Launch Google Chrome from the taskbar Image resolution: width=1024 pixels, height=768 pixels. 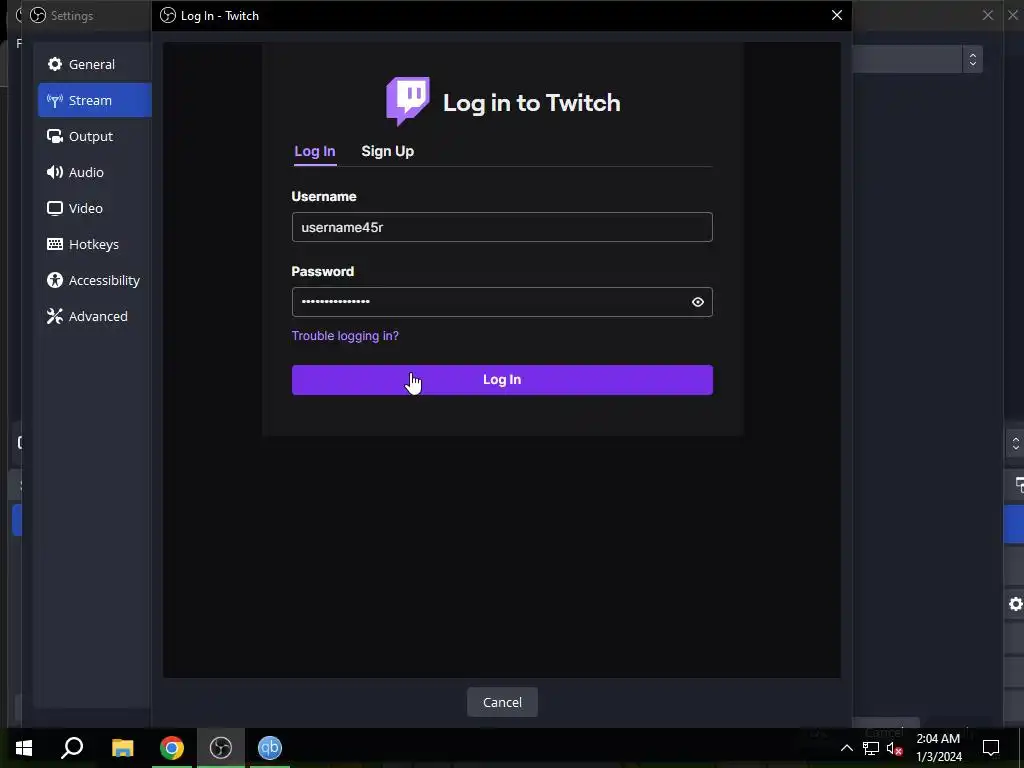point(172,748)
